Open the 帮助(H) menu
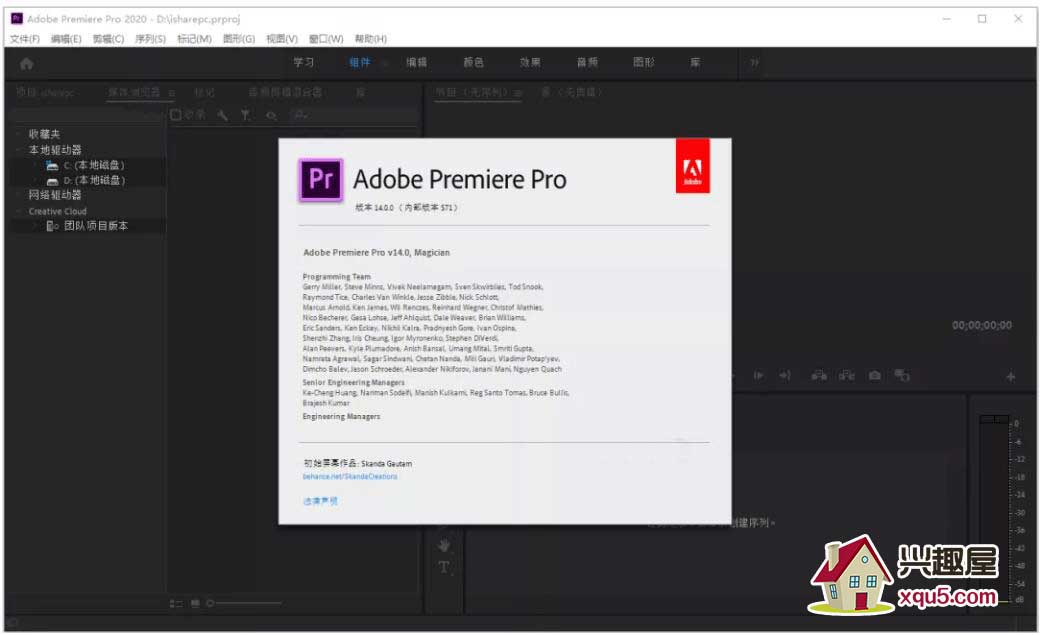1041x635 pixels. click(370, 39)
